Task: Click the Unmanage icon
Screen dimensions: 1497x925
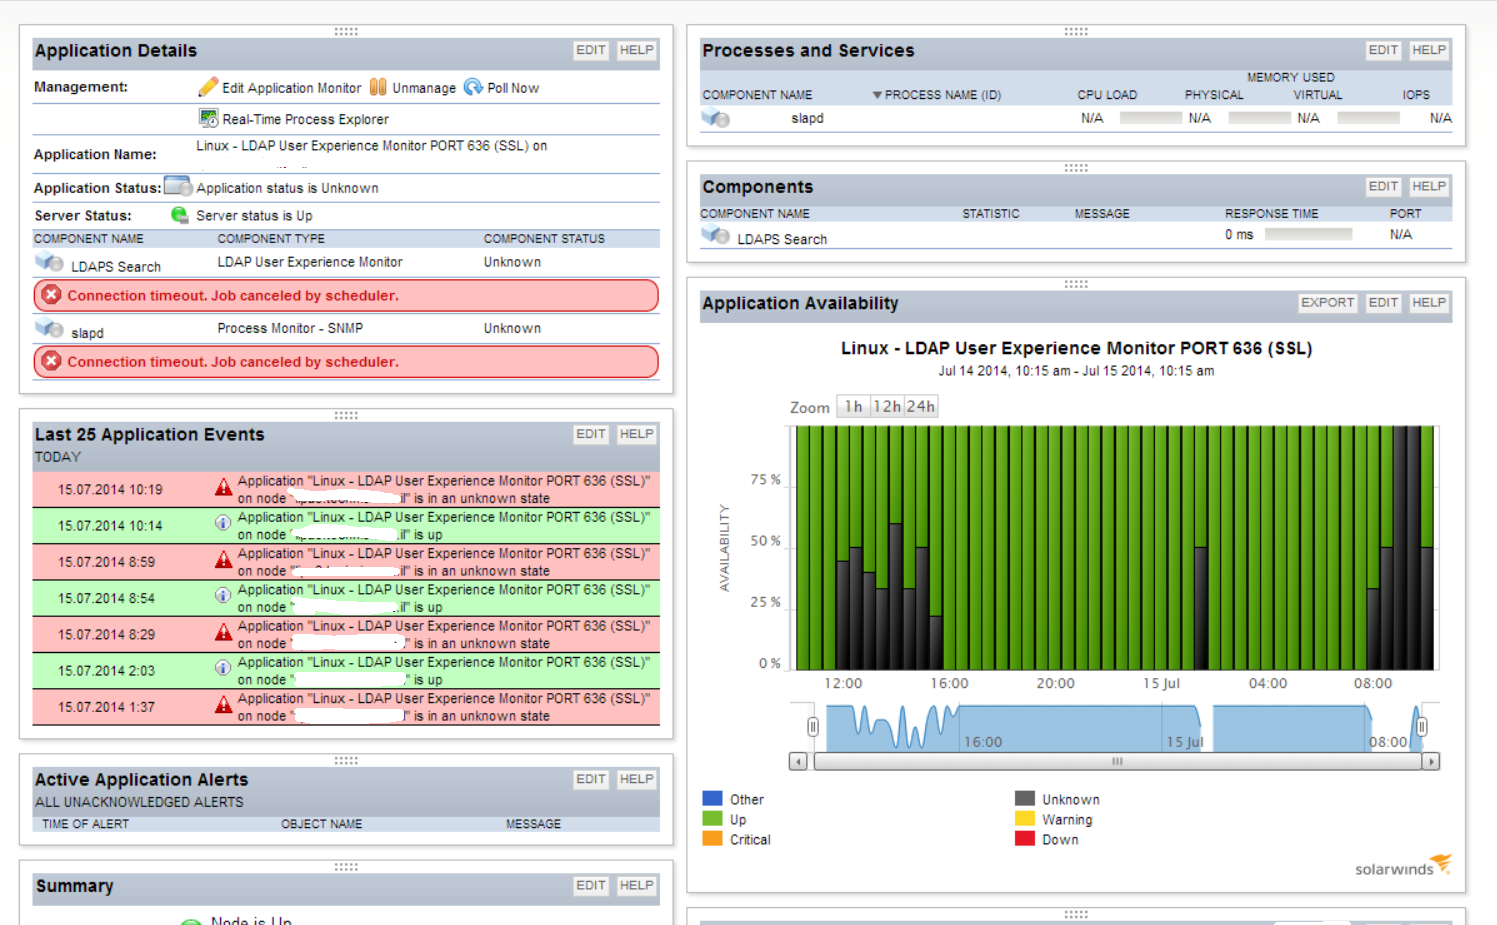Action: pyautogui.click(x=378, y=87)
